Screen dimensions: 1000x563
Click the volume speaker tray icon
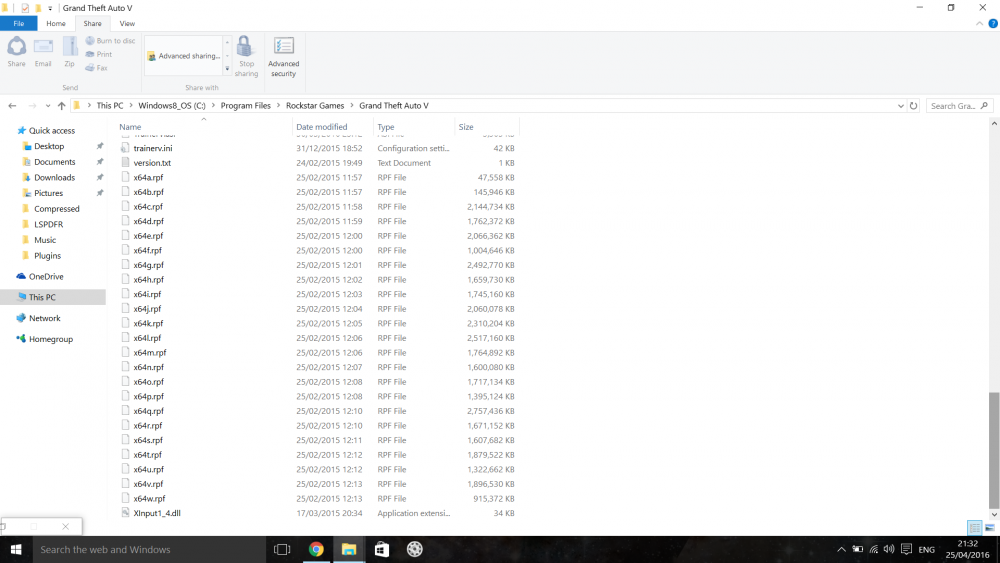889,549
